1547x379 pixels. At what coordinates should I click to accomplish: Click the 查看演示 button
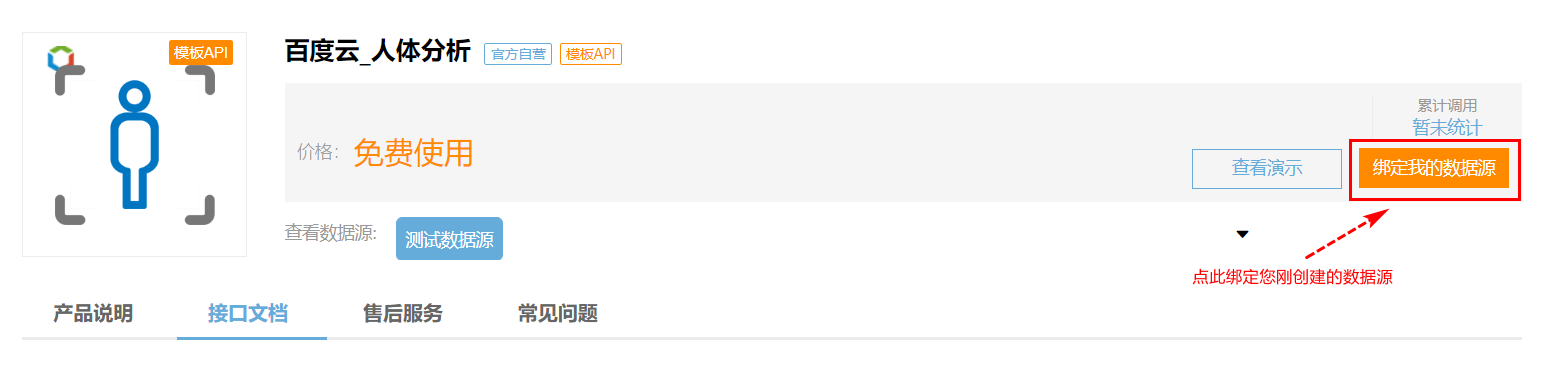[1267, 168]
